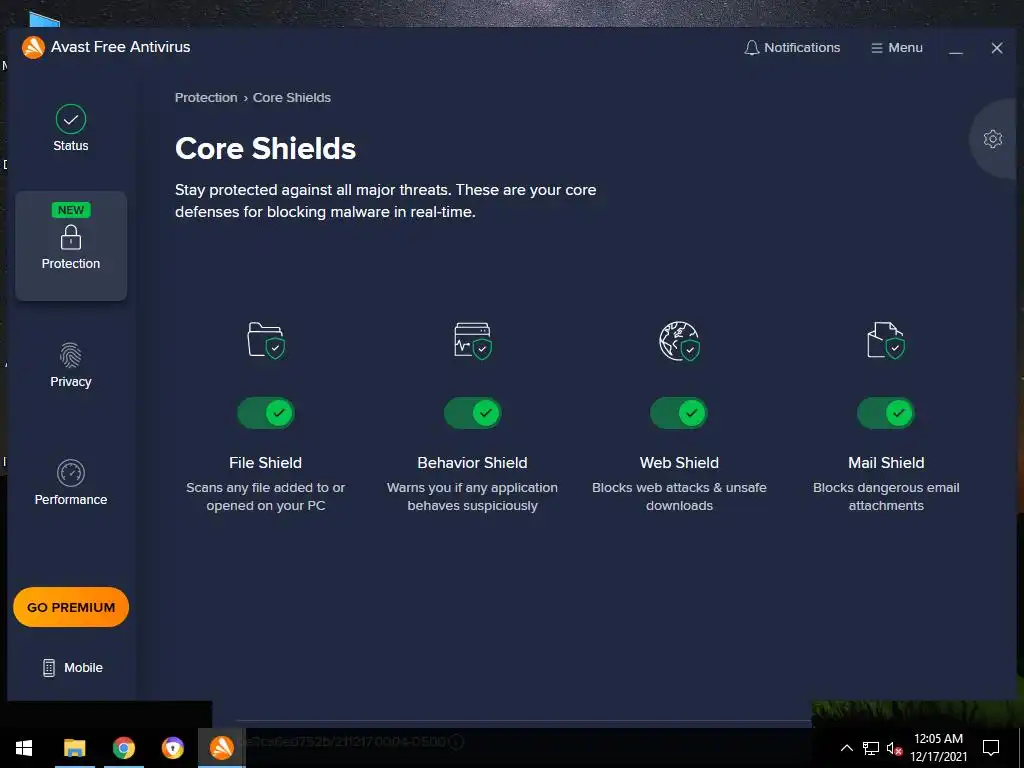Turn off the Behavior Shield toggle
Screen dimensions: 1024x768
(472, 413)
